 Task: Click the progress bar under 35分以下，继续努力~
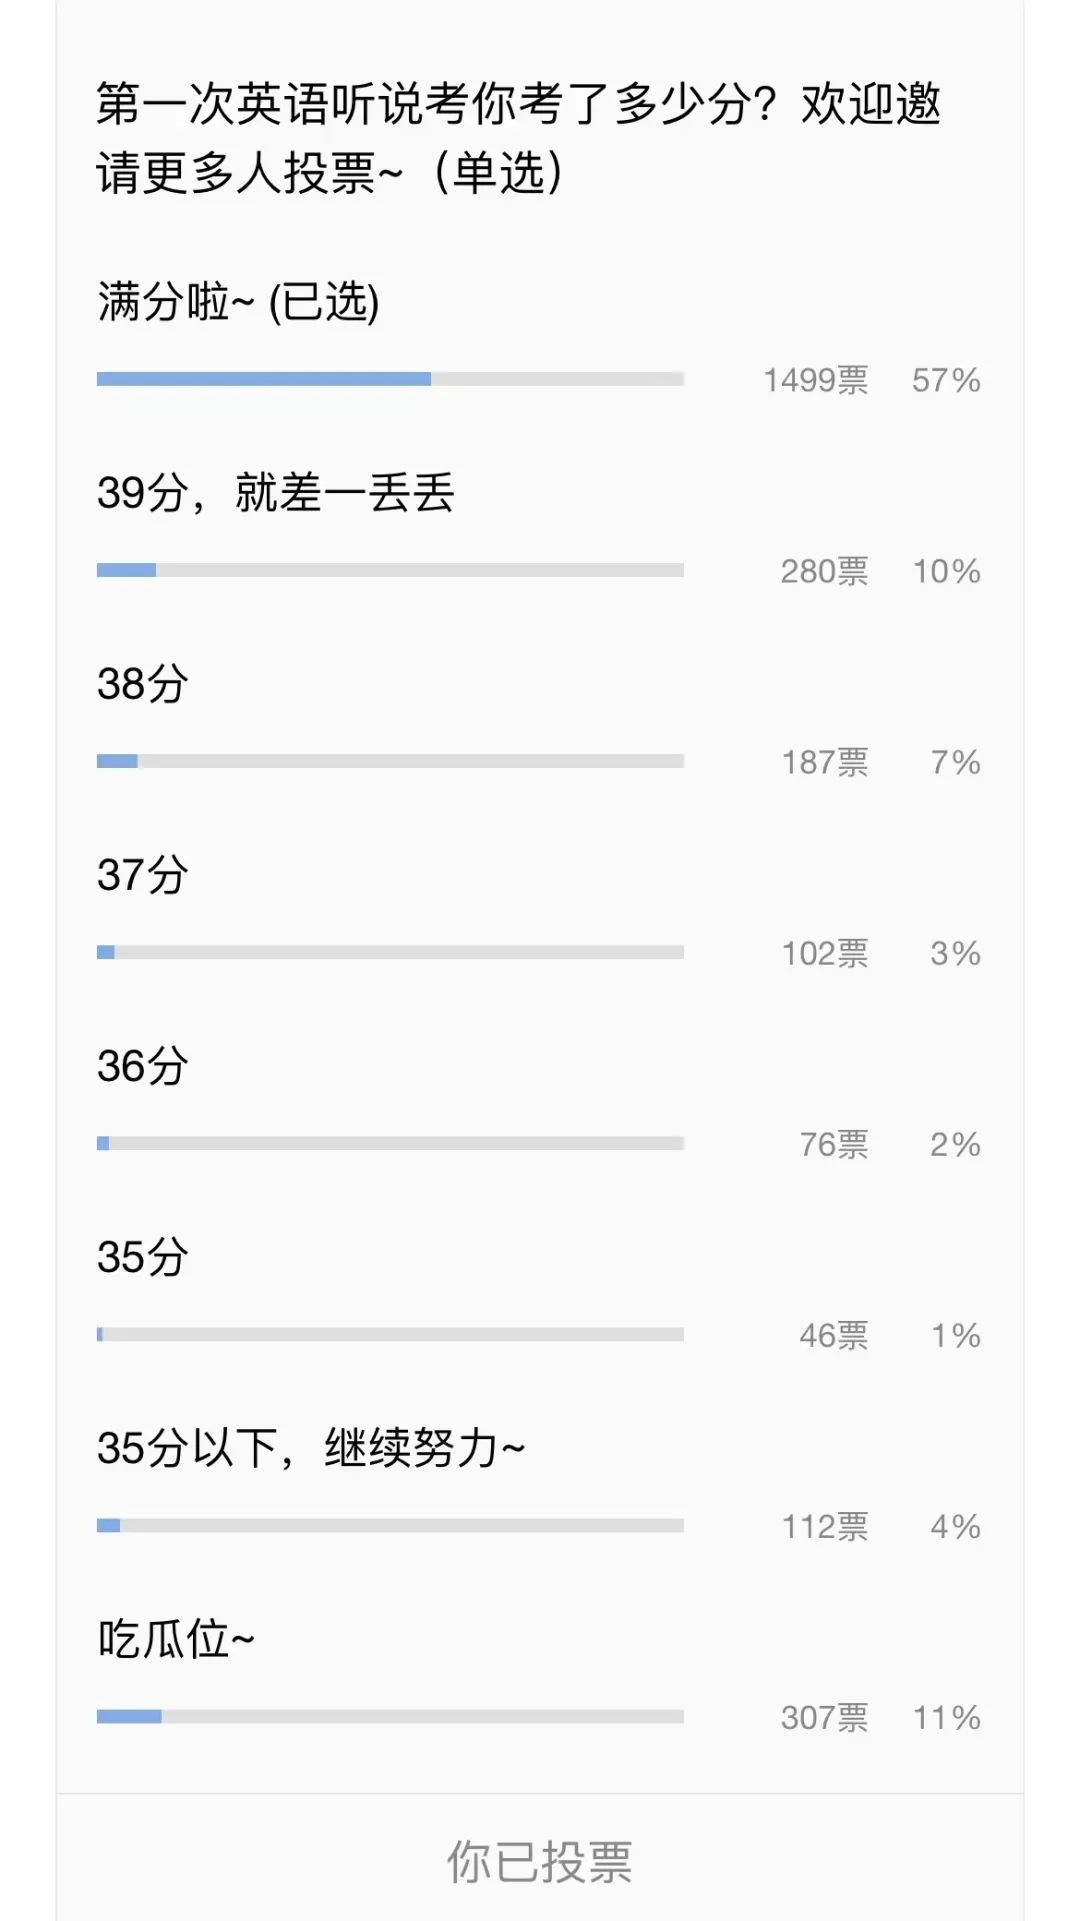coord(390,1526)
